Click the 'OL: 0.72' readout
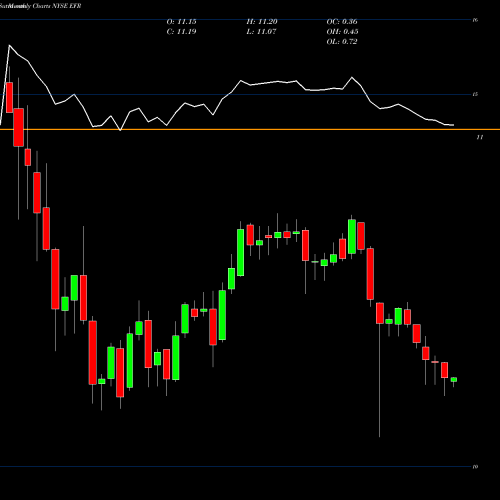 point(342,42)
